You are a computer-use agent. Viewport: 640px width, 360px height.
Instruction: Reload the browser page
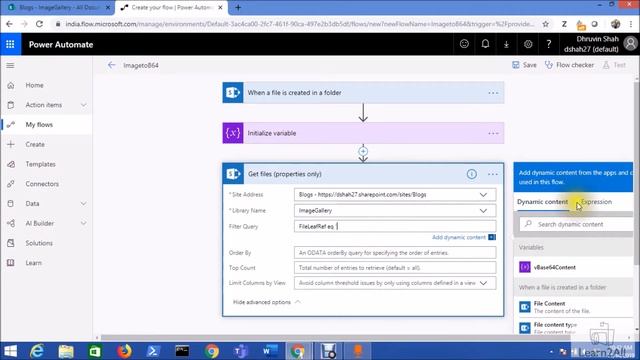click(39, 24)
